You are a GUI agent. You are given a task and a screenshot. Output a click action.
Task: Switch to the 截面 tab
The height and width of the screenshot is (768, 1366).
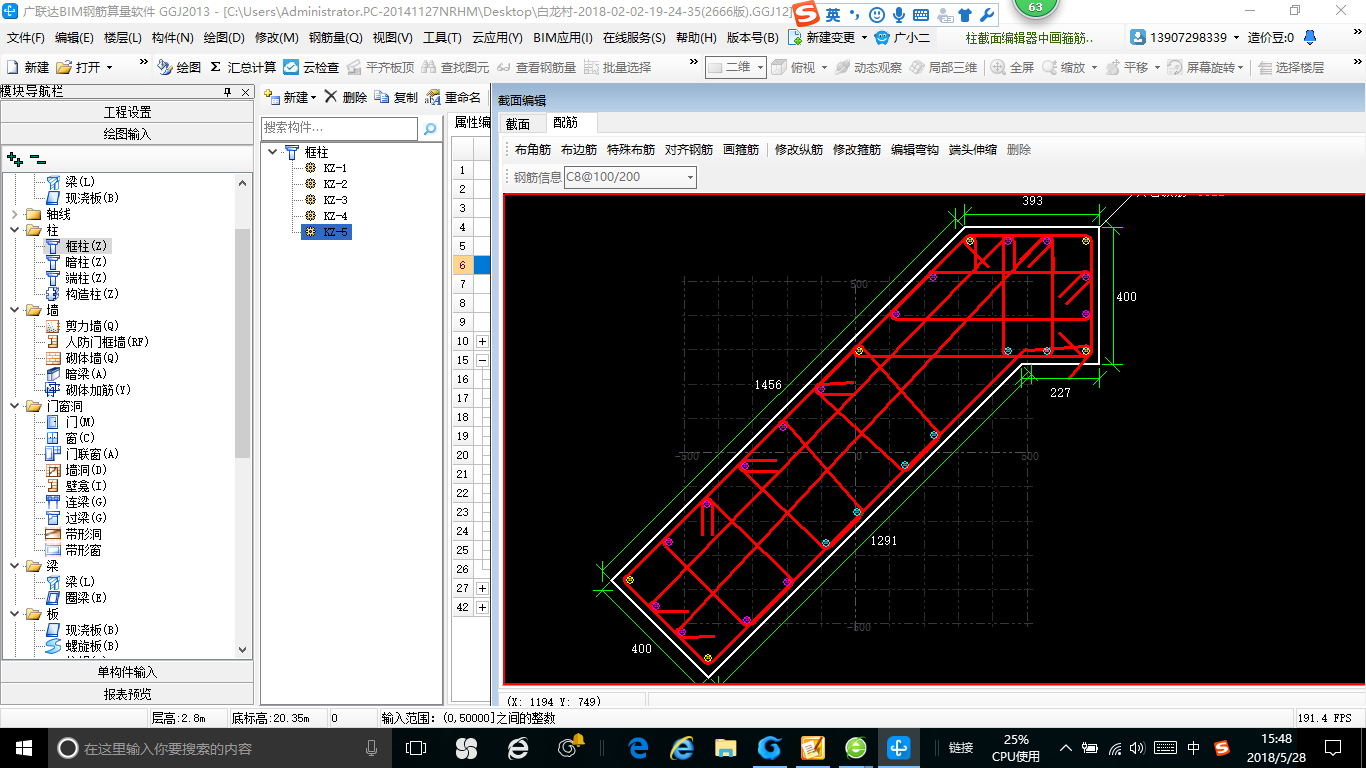518,123
